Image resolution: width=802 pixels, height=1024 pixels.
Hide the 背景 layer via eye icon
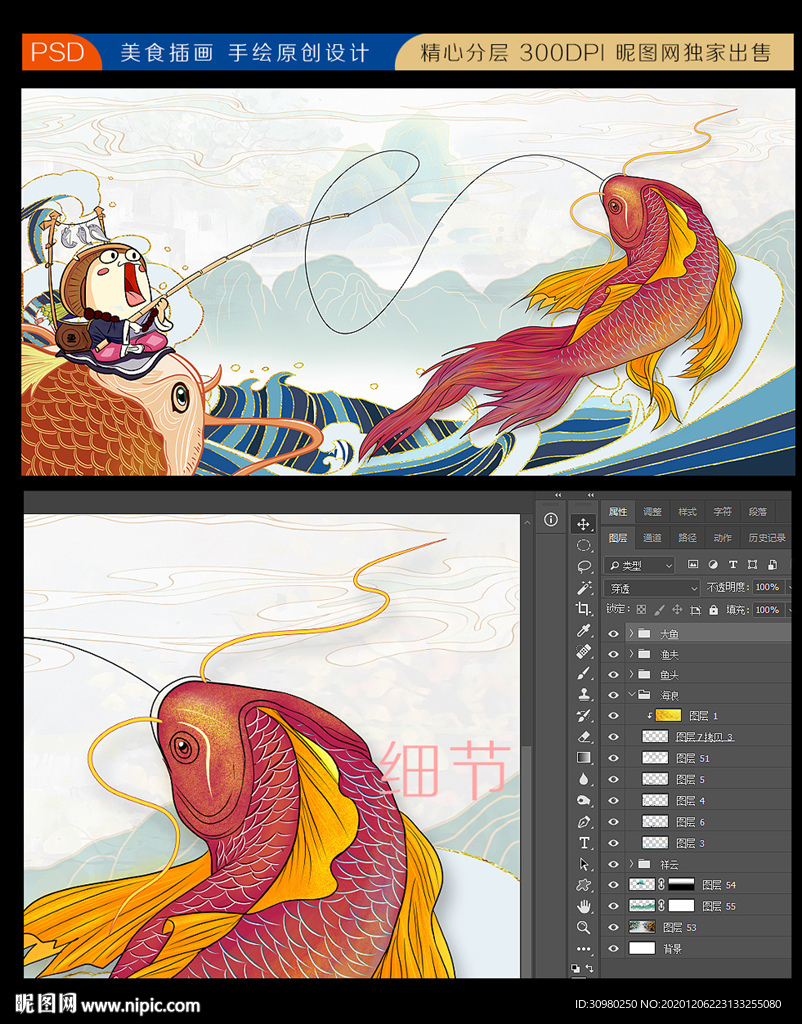613,948
